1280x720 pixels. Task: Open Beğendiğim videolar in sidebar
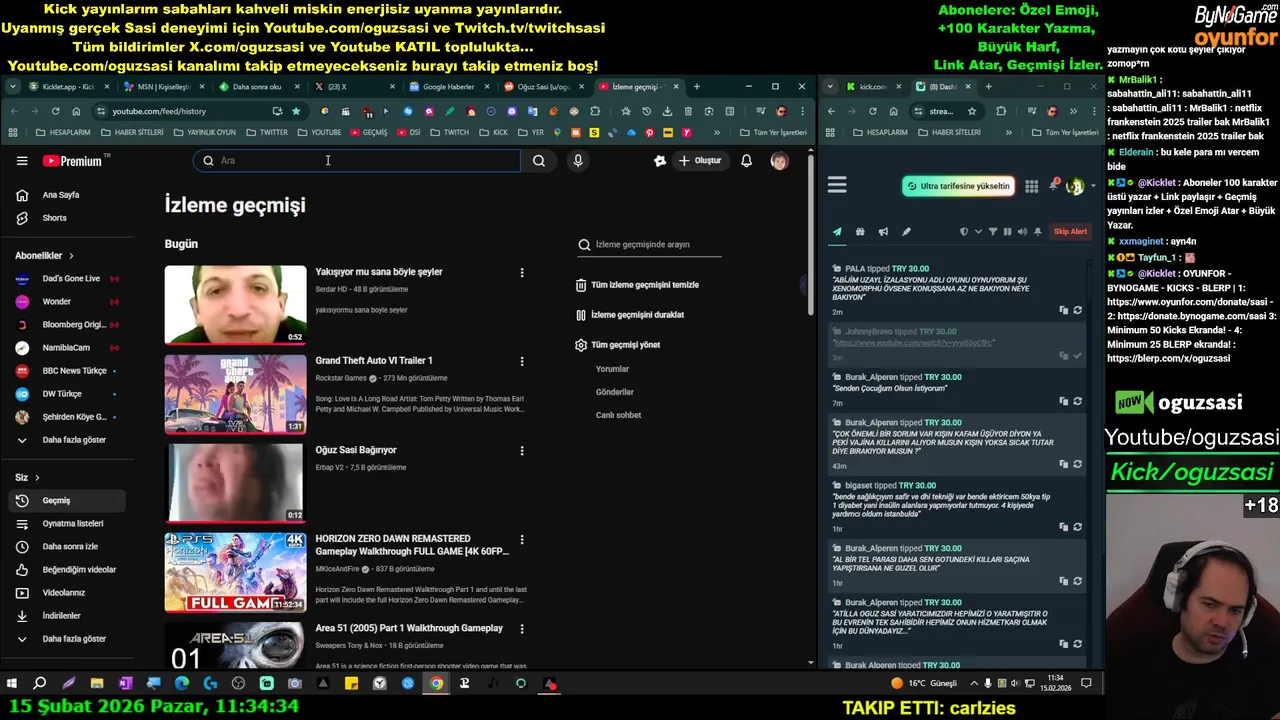pos(68,570)
